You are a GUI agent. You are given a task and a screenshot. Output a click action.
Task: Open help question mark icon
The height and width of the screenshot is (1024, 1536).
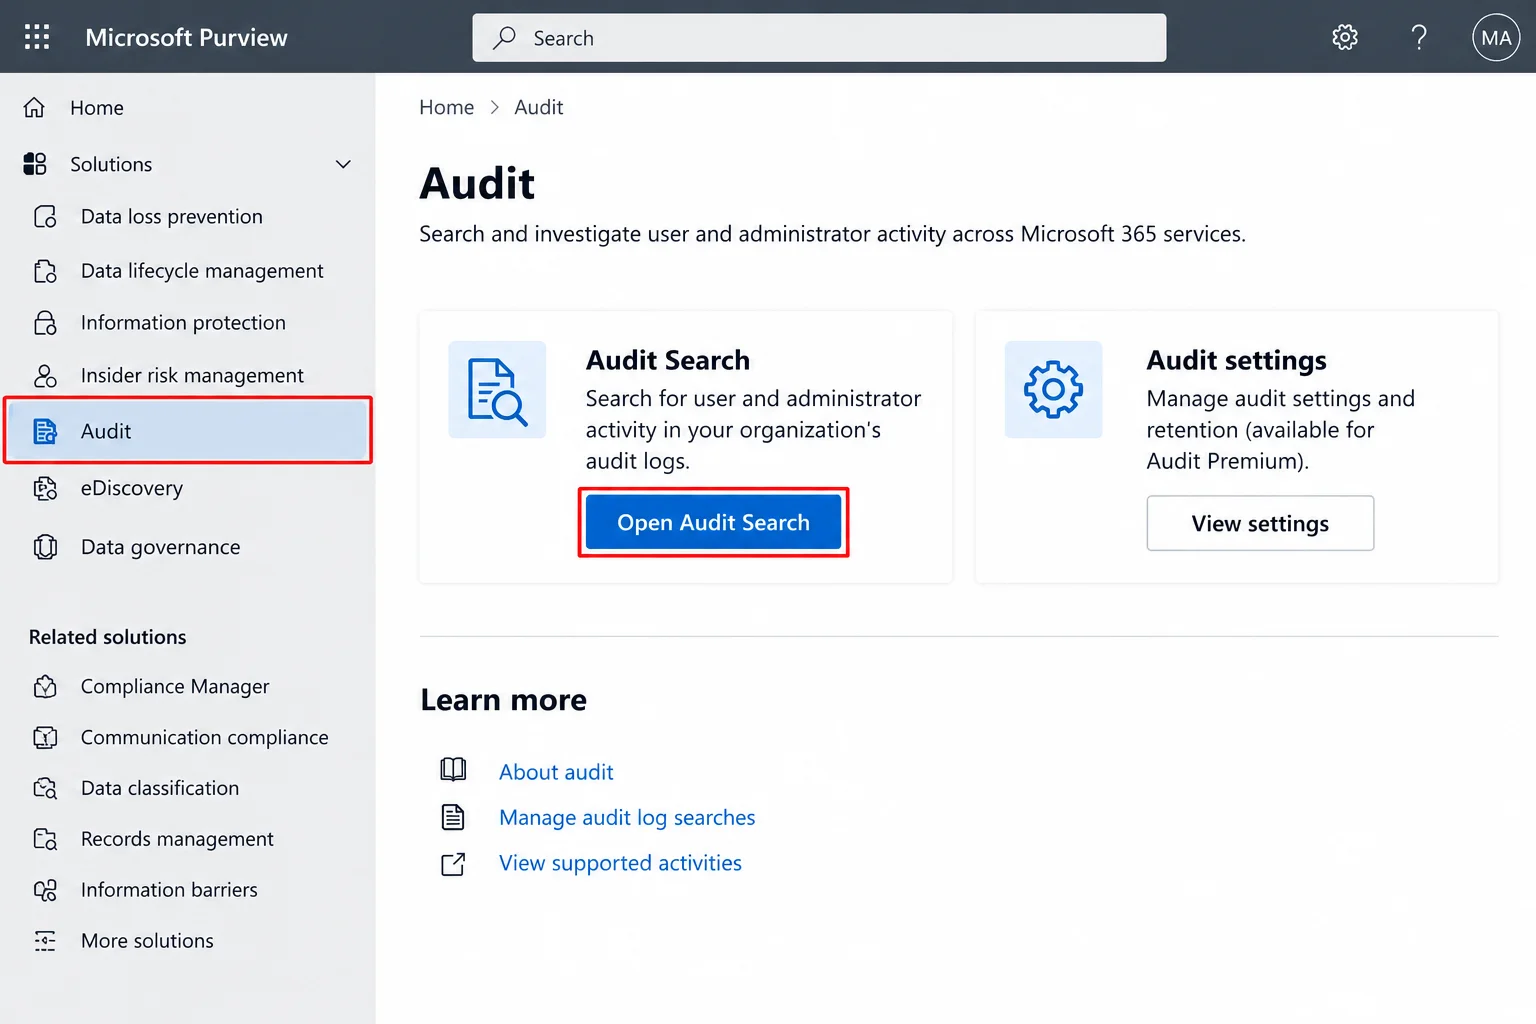(1419, 38)
